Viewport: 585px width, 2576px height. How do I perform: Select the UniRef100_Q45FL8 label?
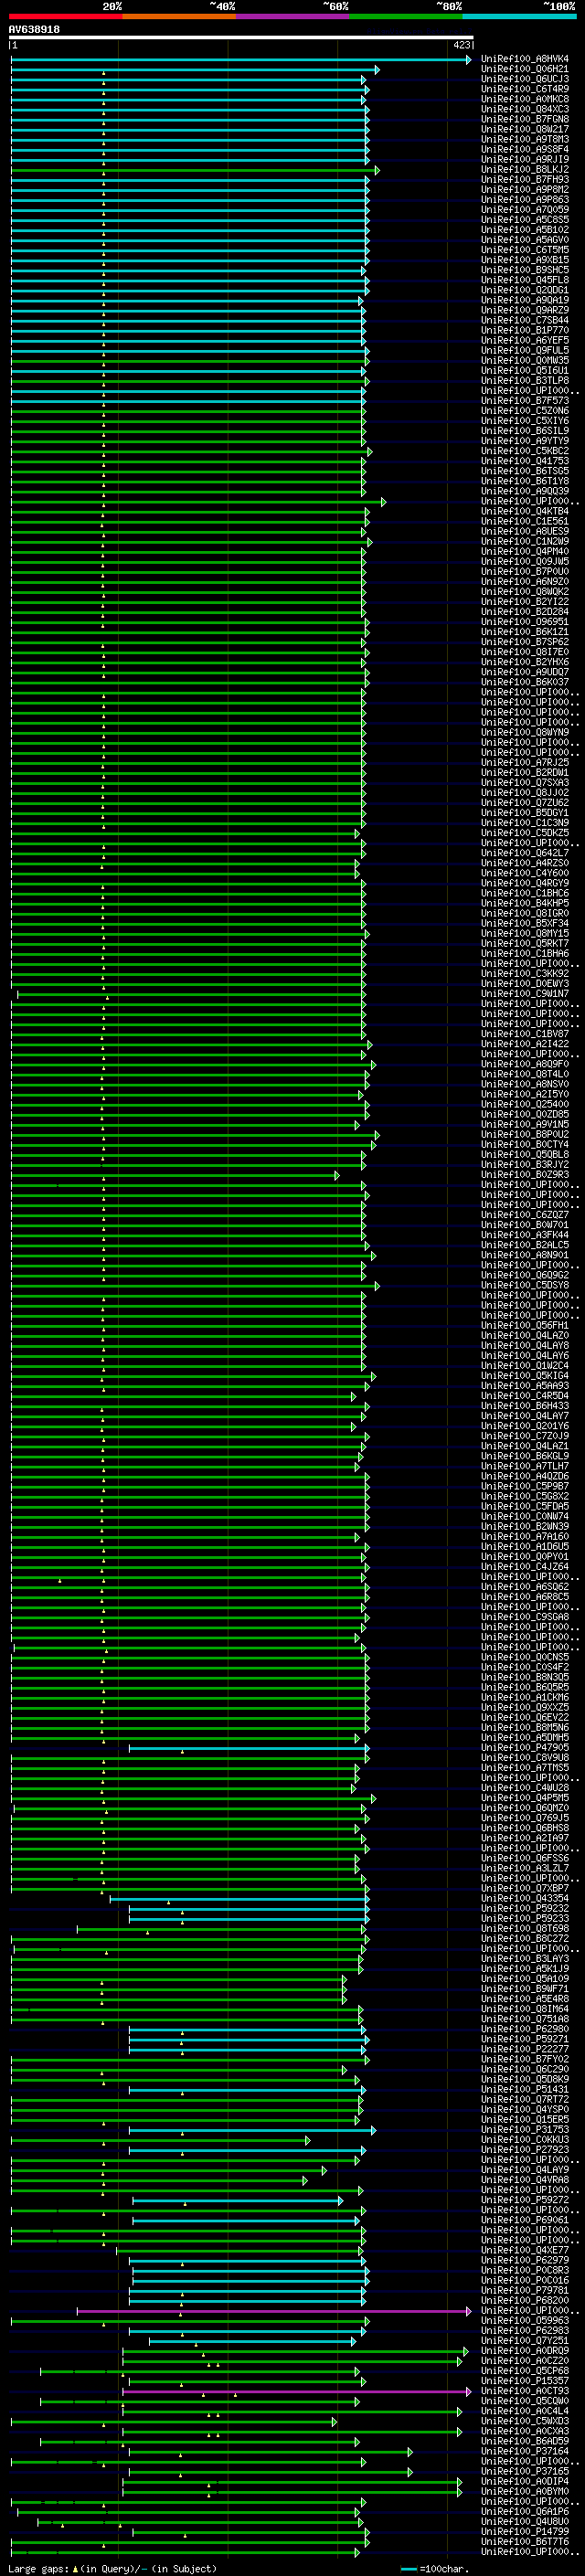click(525, 280)
